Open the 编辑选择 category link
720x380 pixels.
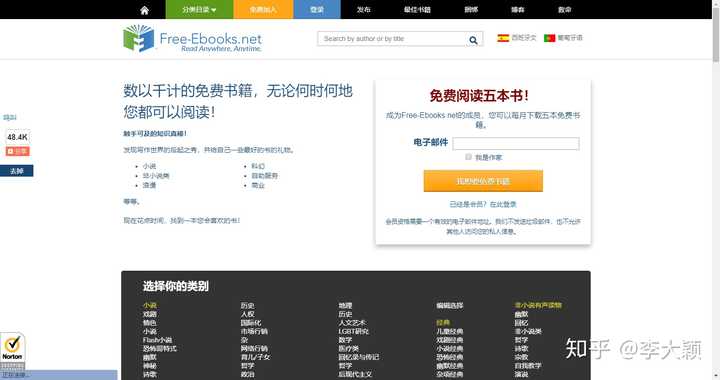point(450,306)
